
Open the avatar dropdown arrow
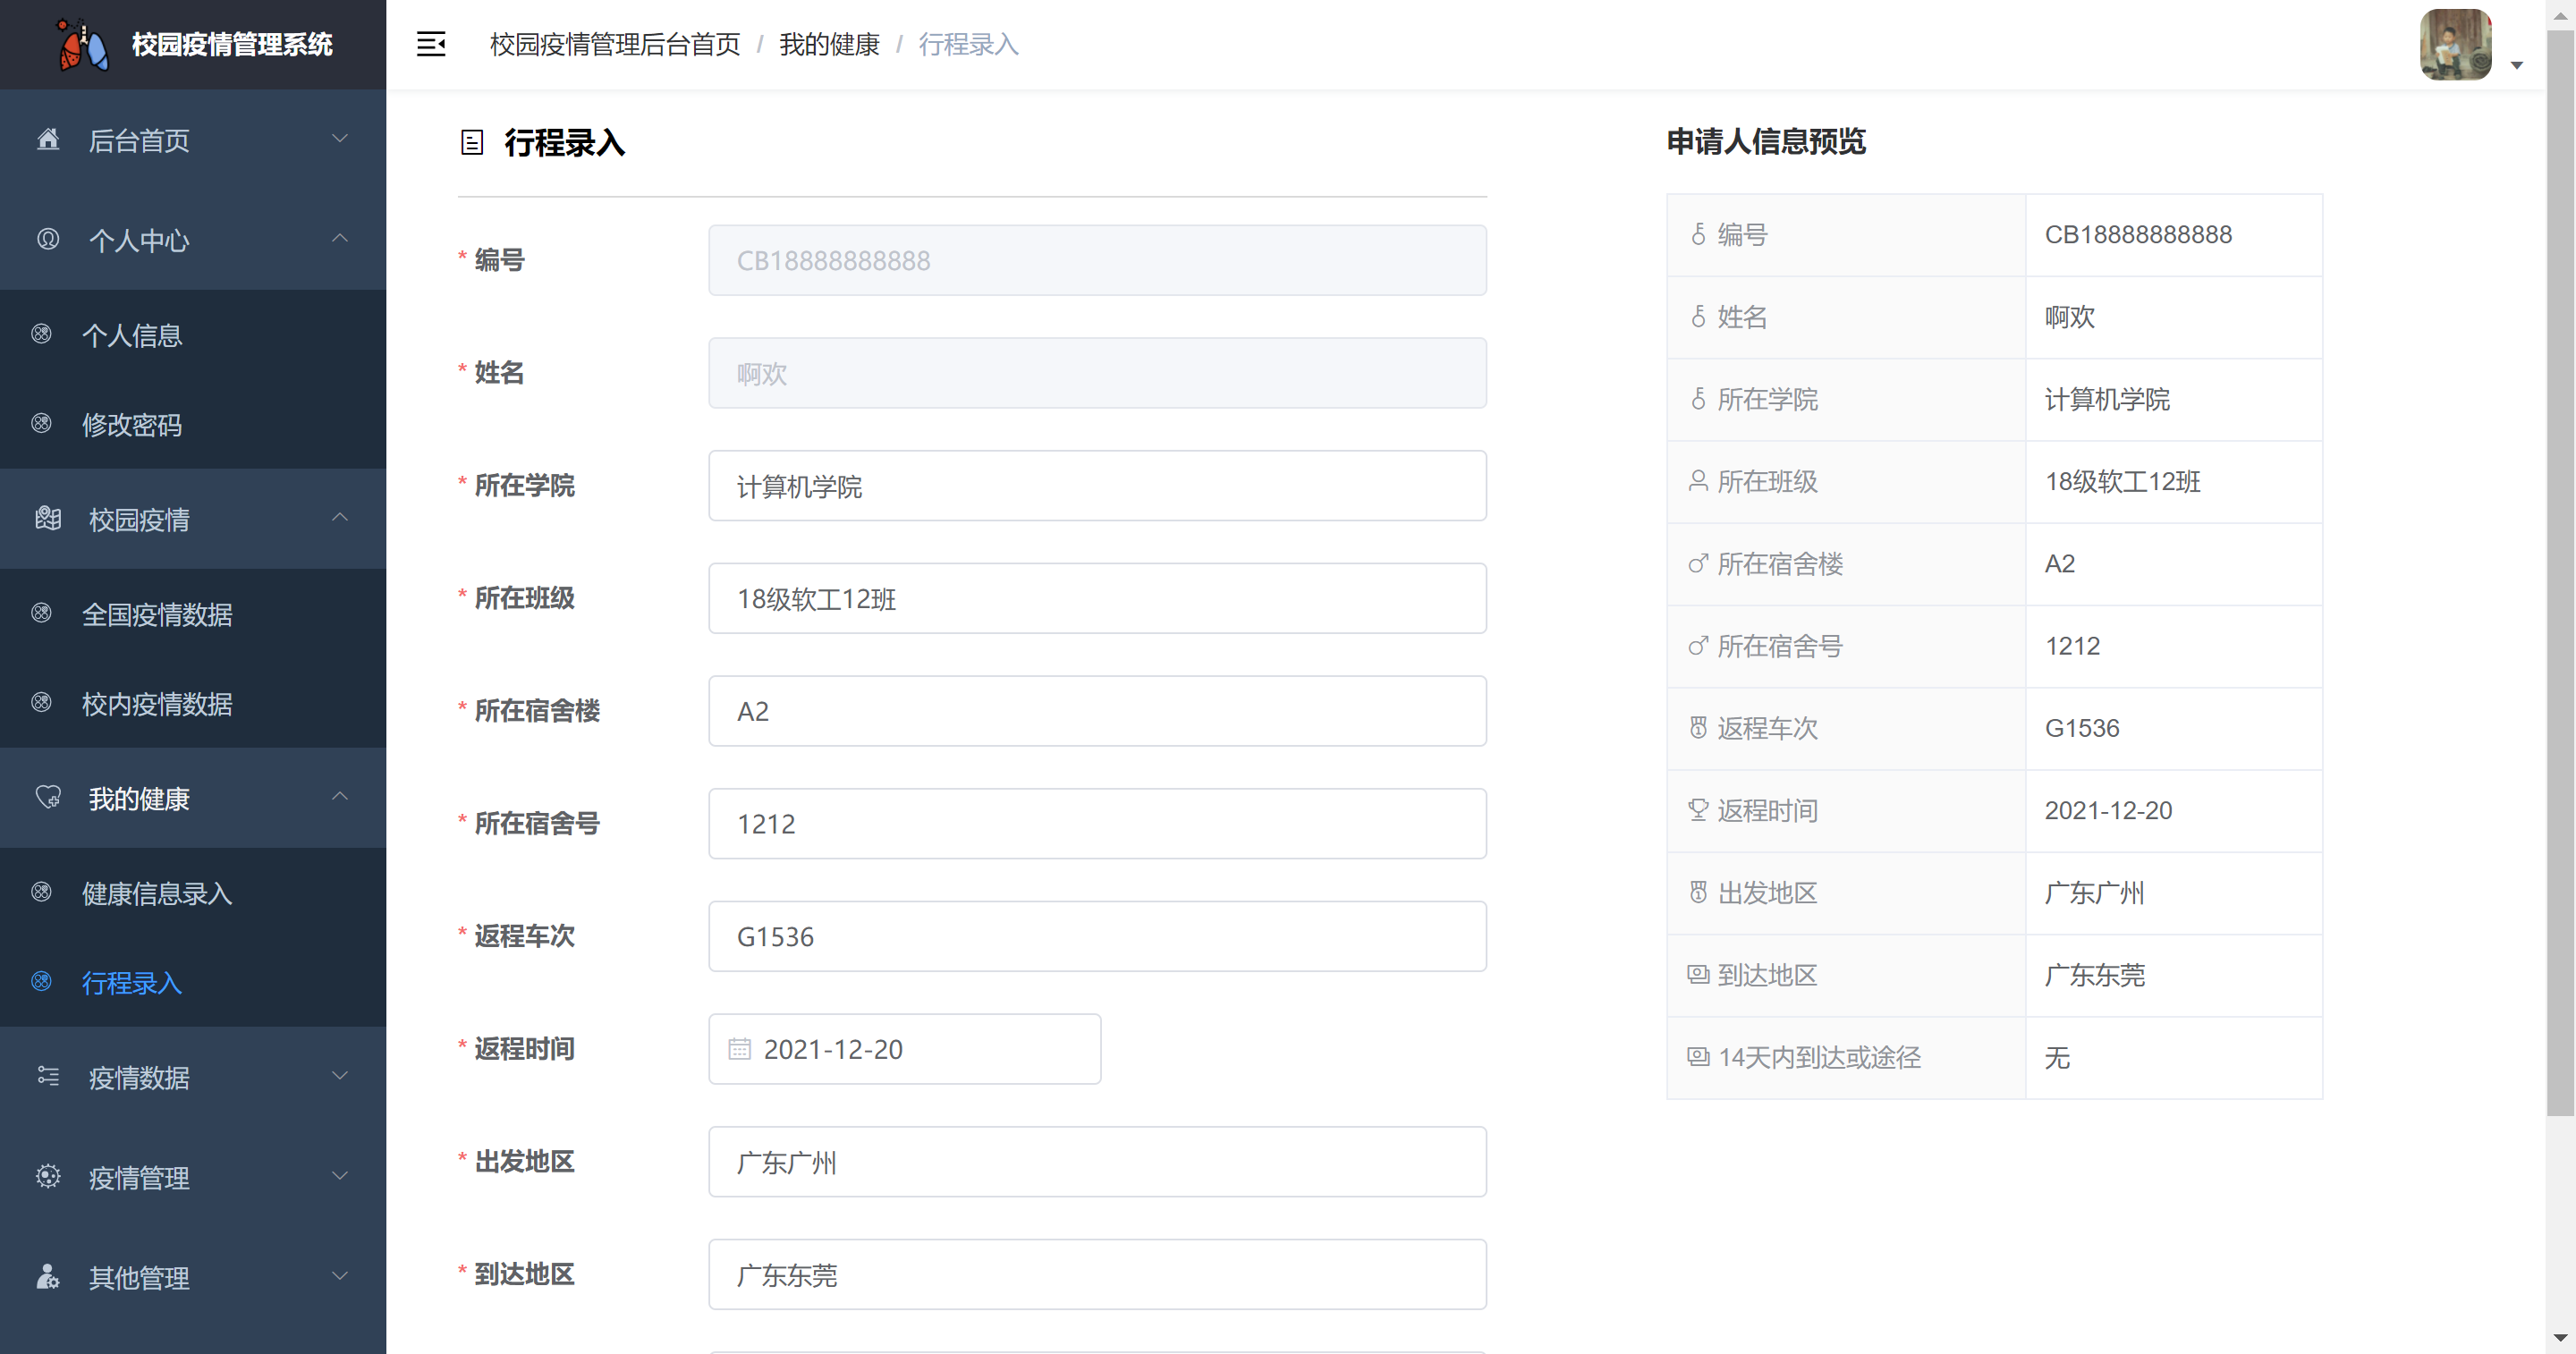(x=2517, y=66)
